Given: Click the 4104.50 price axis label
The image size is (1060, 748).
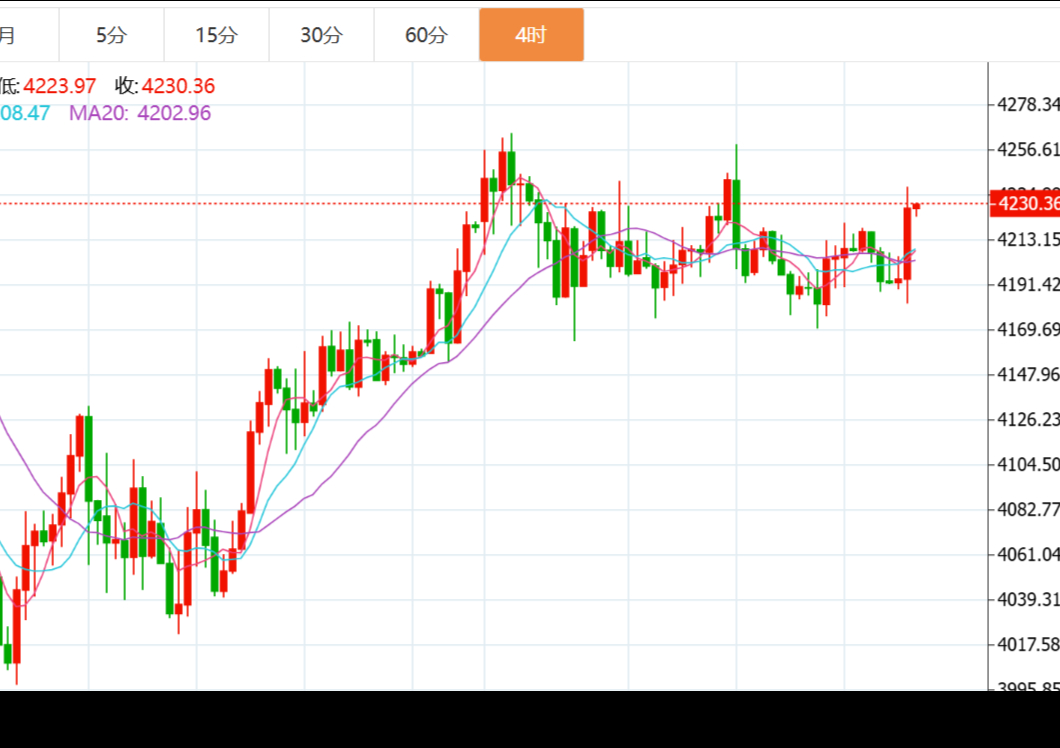Looking at the screenshot, I should [x=1028, y=464].
